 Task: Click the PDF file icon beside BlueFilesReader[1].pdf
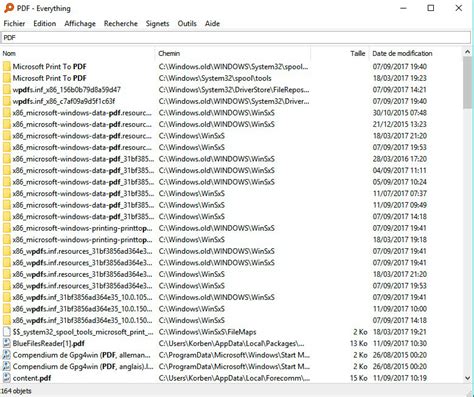(6, 343)
